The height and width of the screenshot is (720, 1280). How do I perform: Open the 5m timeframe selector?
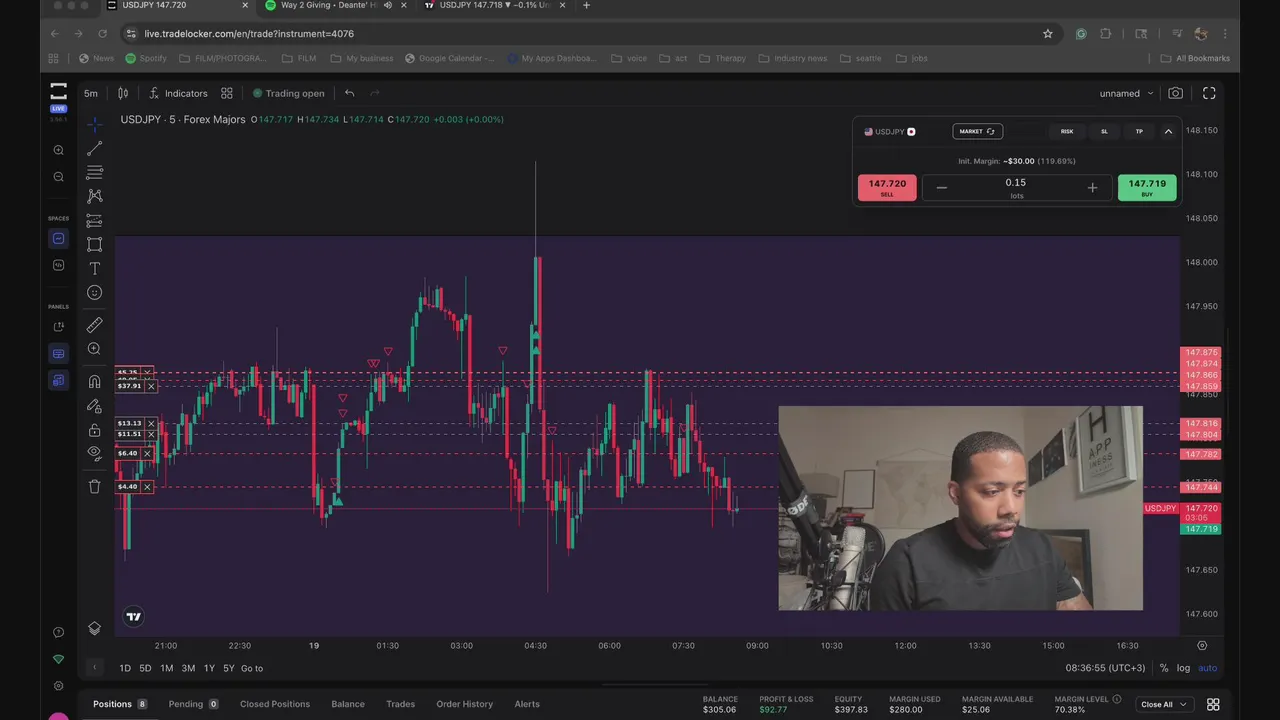coord(91,93)
